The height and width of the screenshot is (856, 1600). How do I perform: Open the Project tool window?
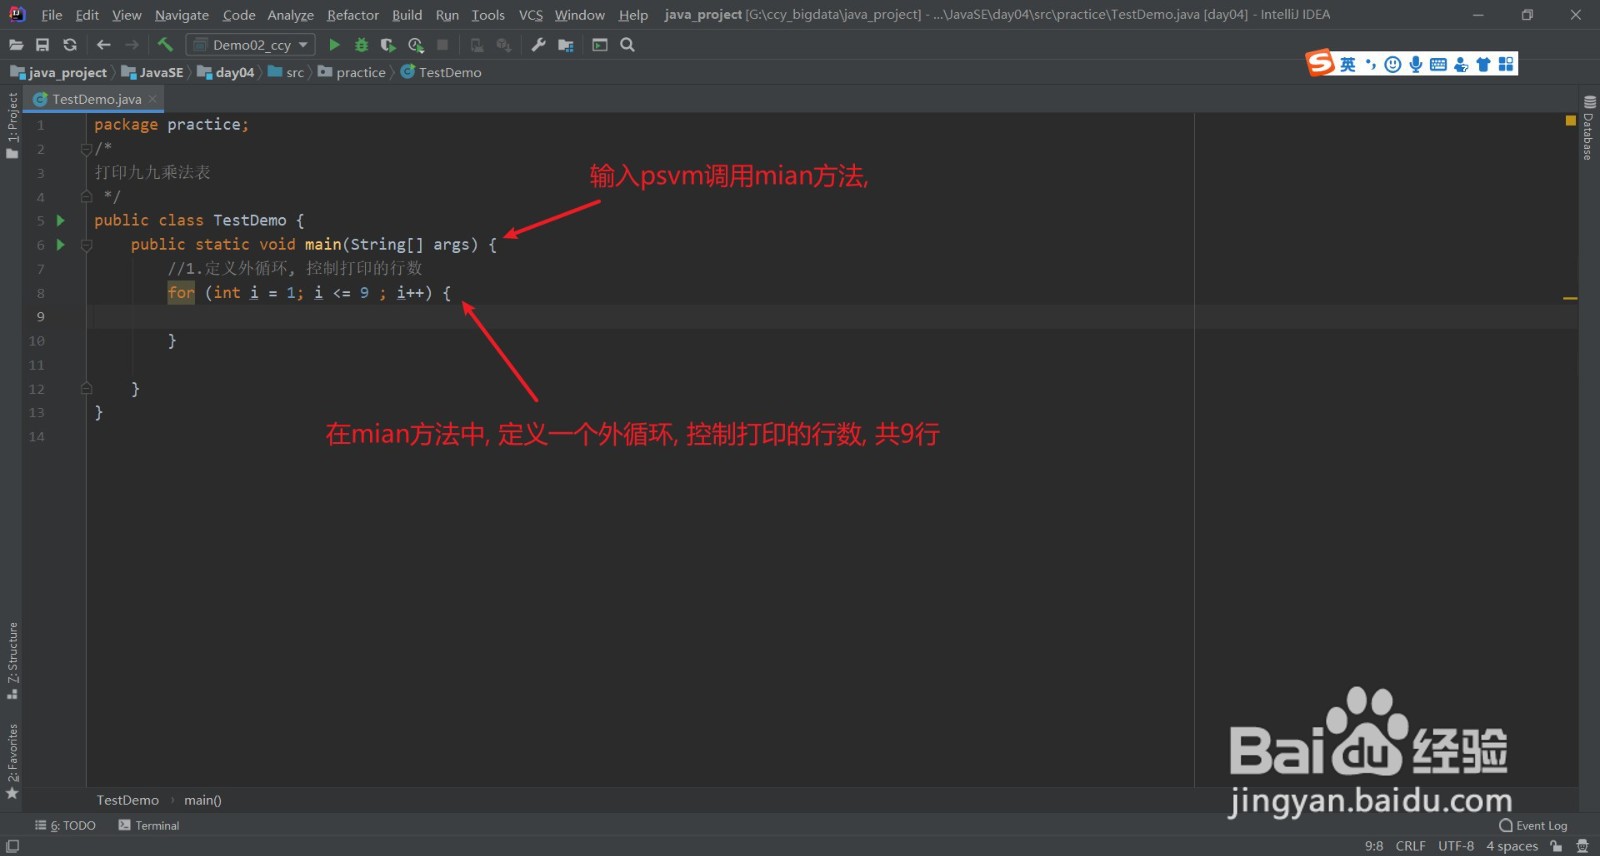(x=12, y=125)
